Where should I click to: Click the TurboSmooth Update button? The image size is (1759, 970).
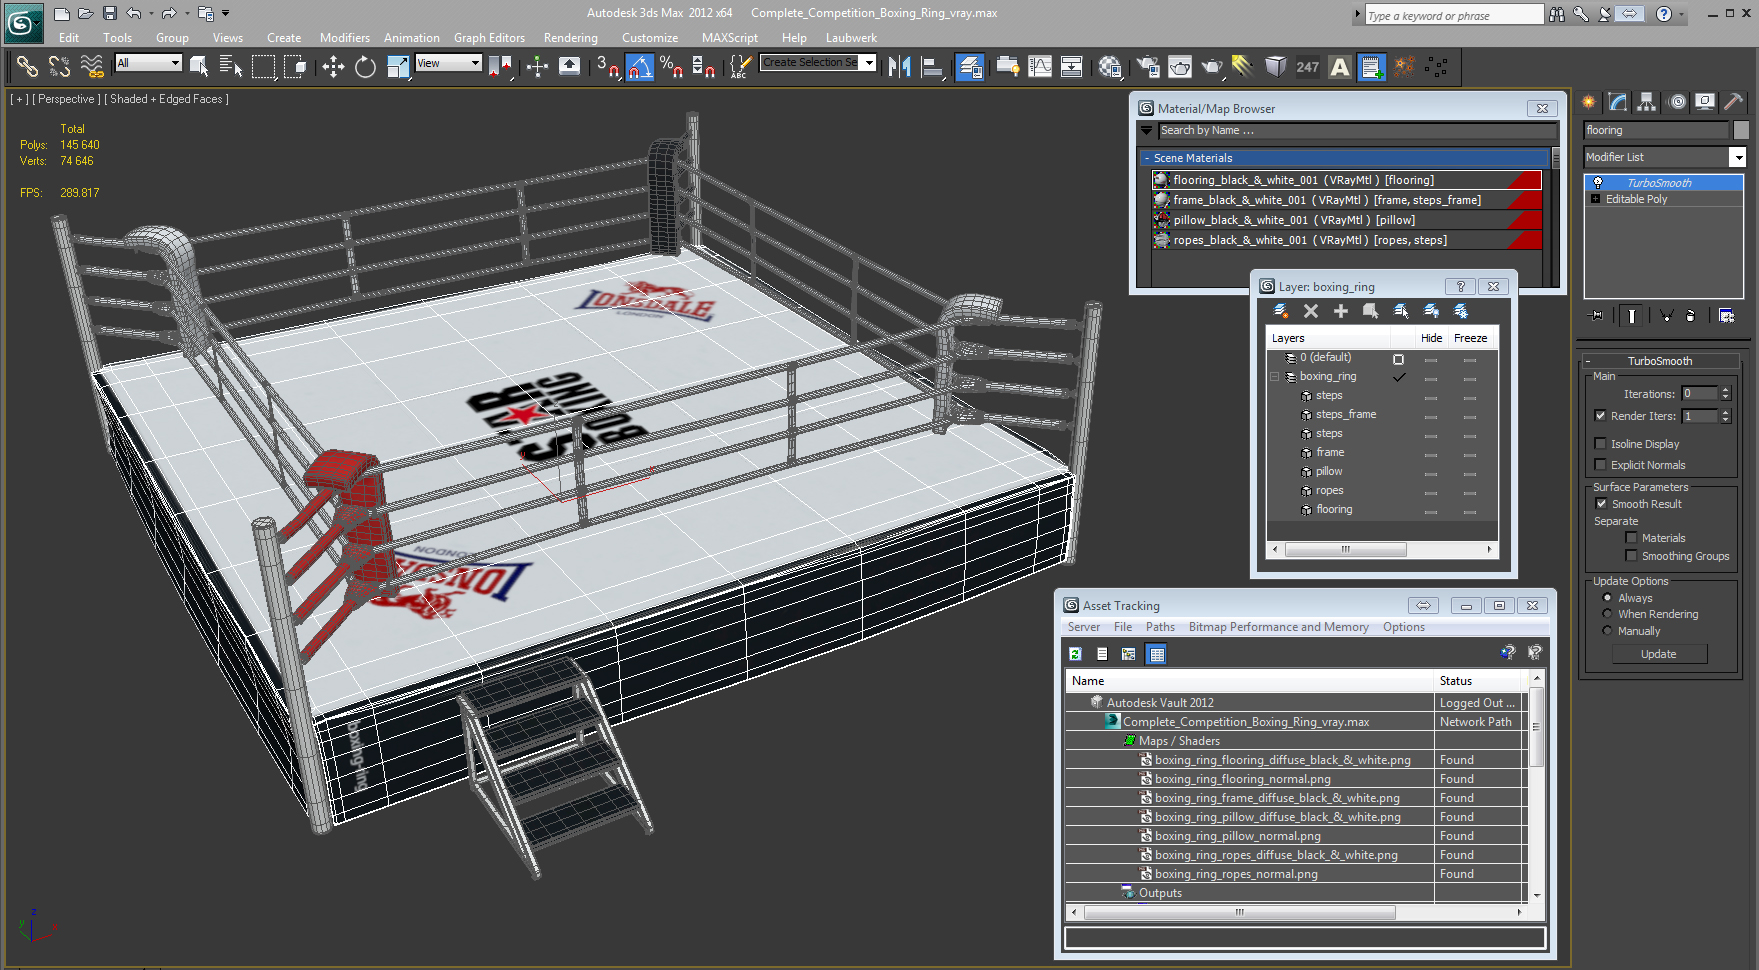pos(1659,654)
